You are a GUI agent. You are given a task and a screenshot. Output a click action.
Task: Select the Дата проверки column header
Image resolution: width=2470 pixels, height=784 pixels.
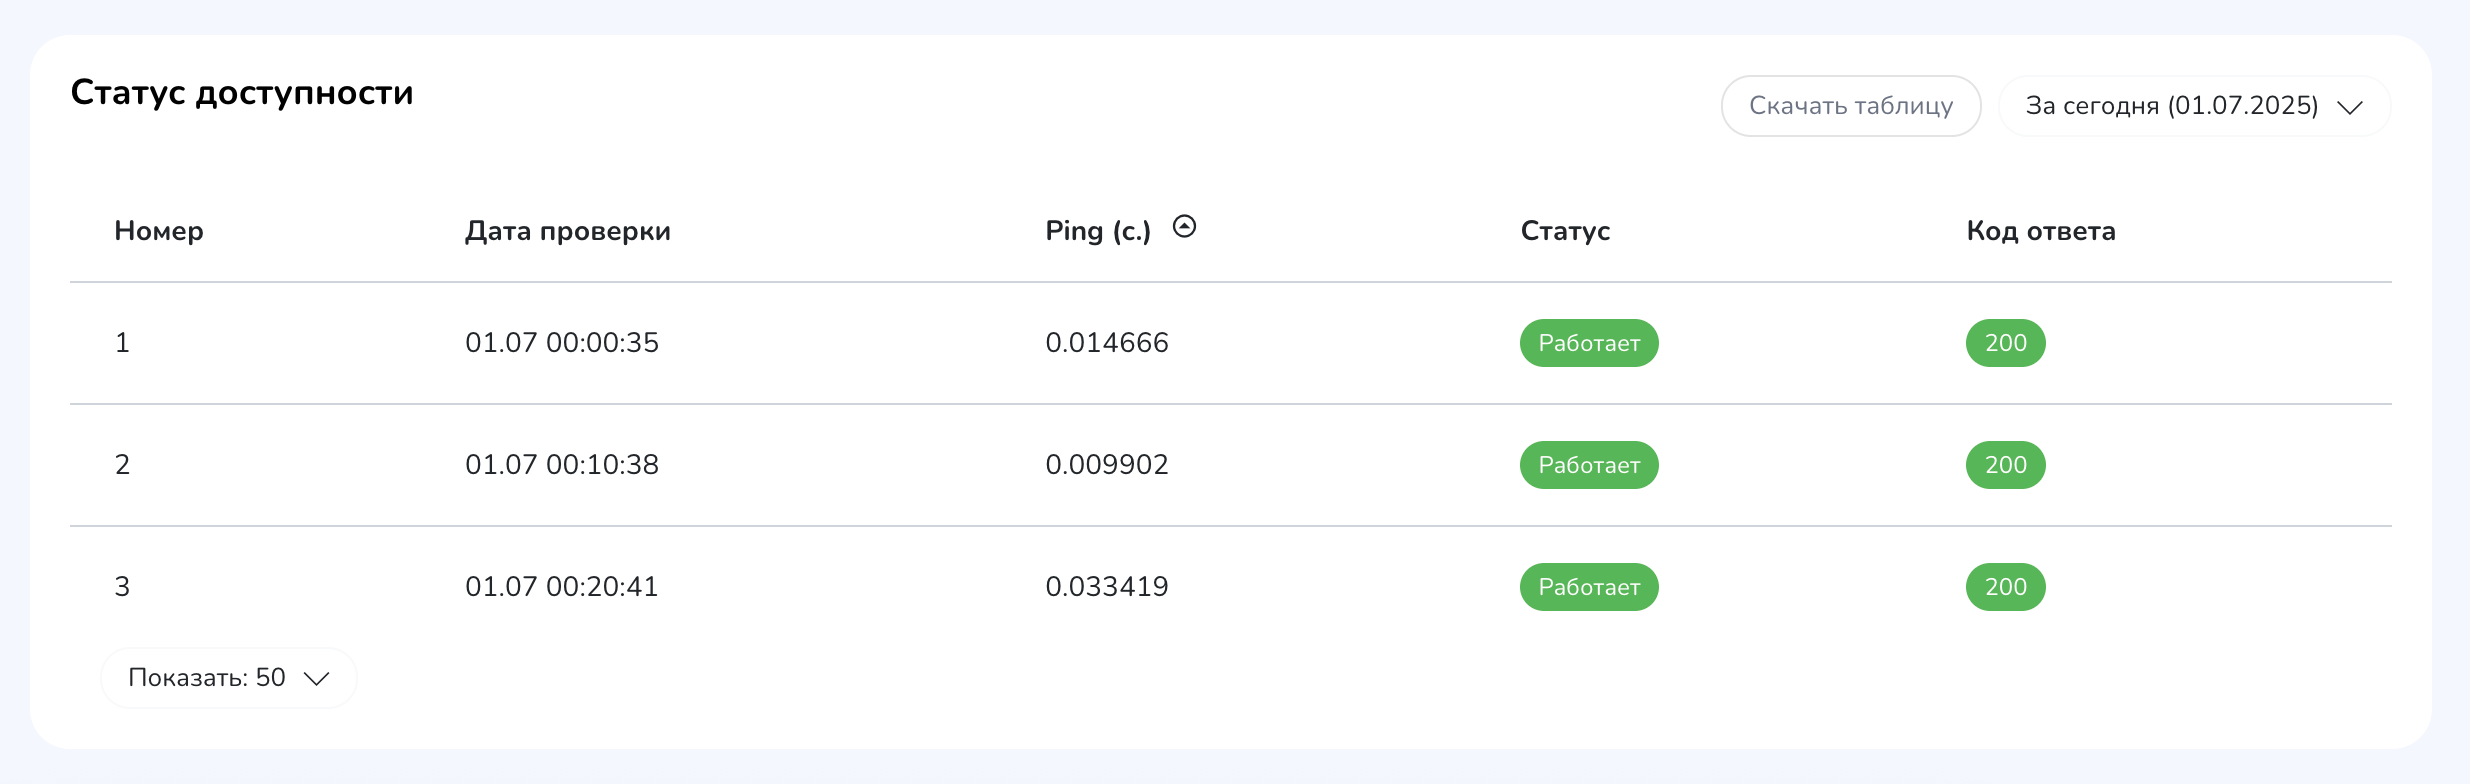point(568,231)
